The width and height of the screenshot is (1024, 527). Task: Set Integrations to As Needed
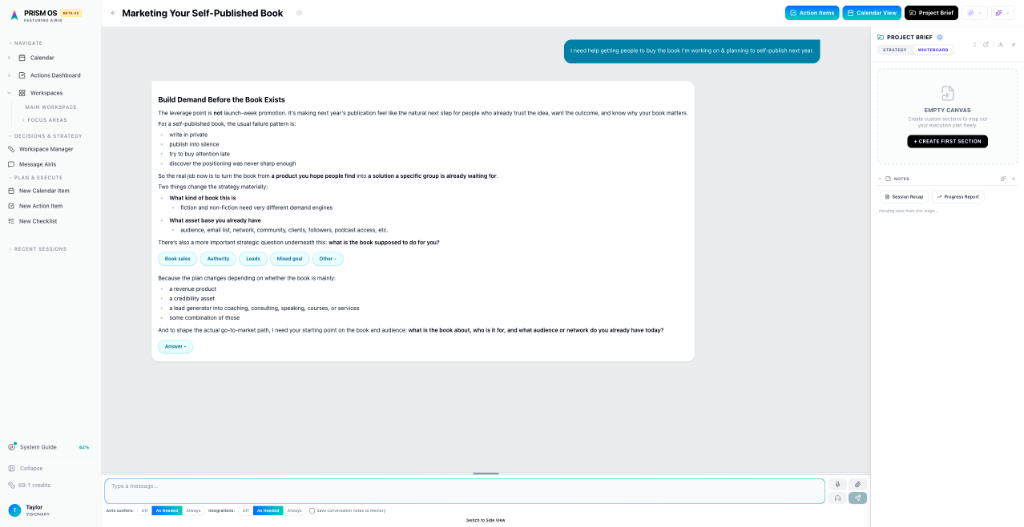(x=268, y=511)
